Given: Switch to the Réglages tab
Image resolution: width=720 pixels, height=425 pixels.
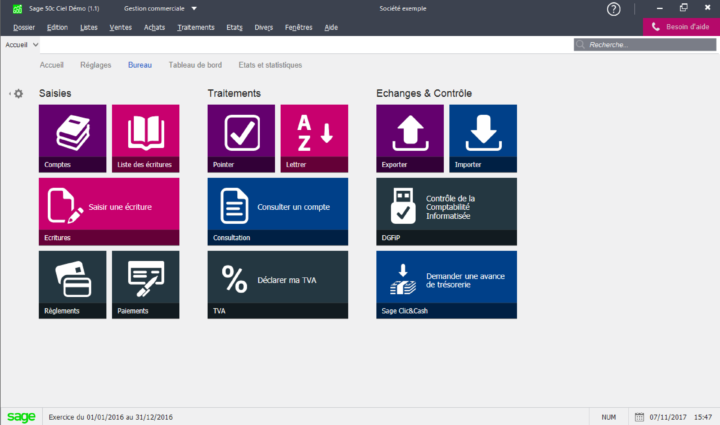Looking at the screenshot, I should click(x=96, y=65).
